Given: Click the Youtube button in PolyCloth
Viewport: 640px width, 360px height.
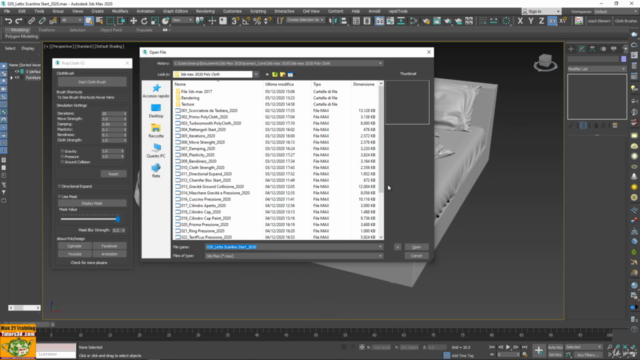Looking at the screenshot, I should click(x=75, y=254).
